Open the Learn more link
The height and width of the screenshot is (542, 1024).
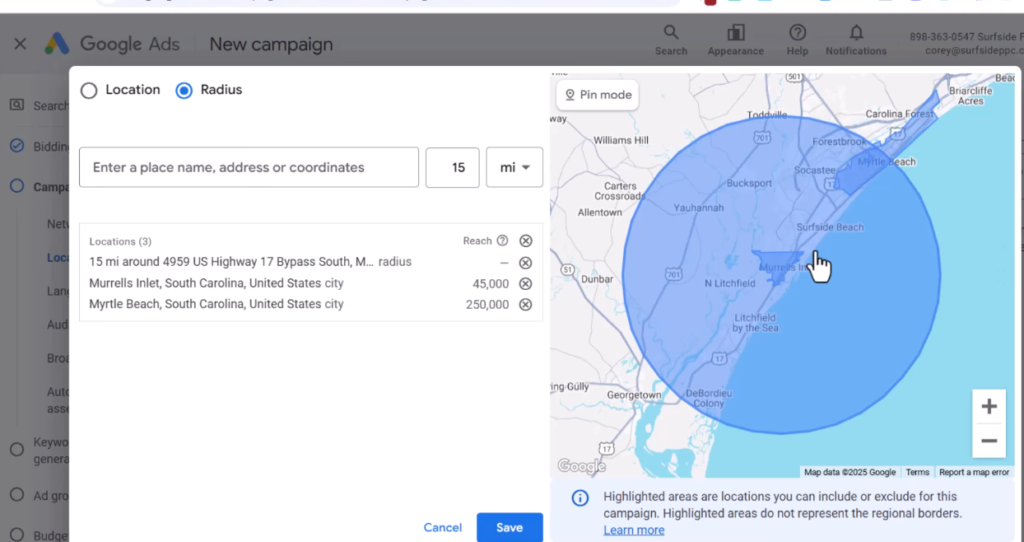pos(633,530)
